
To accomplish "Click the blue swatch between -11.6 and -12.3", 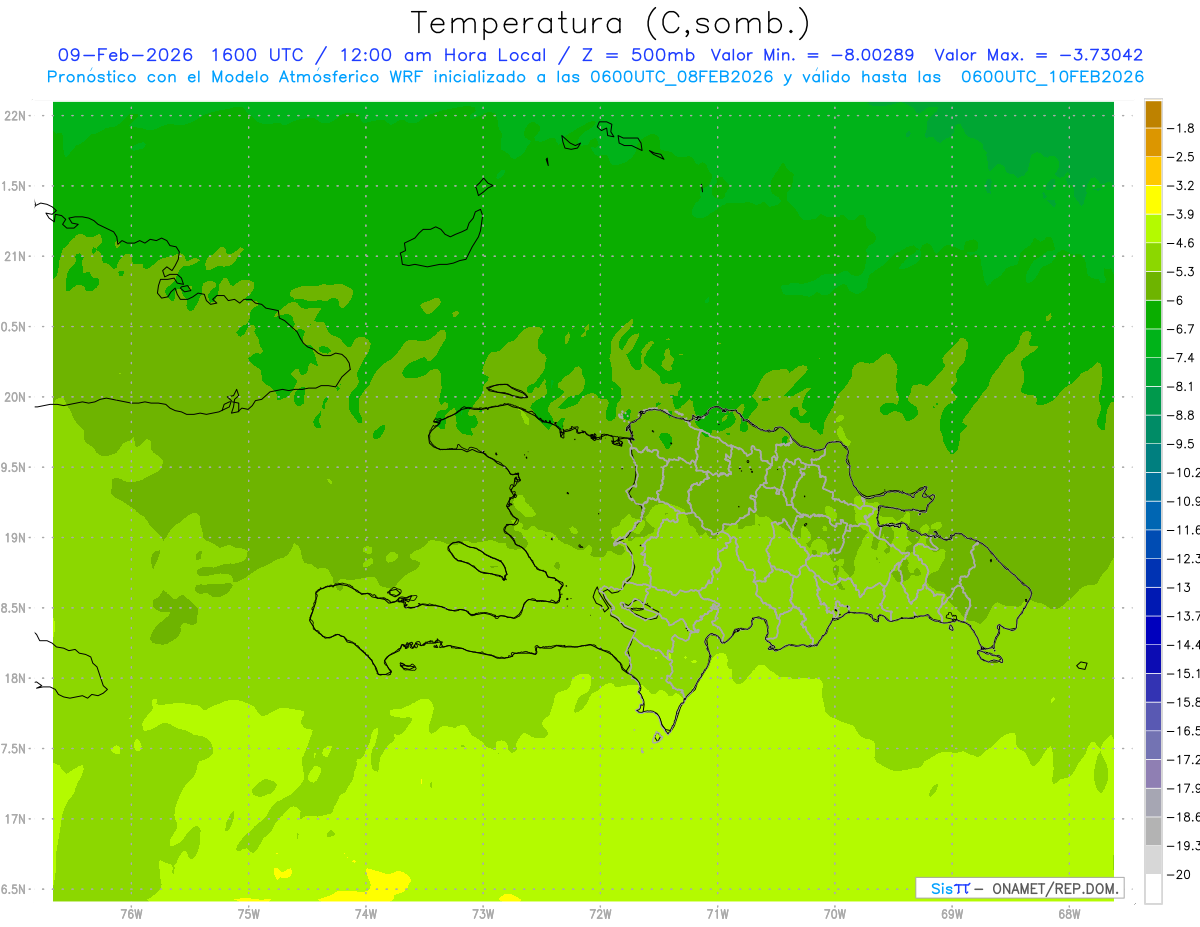I will (1153, 544).
